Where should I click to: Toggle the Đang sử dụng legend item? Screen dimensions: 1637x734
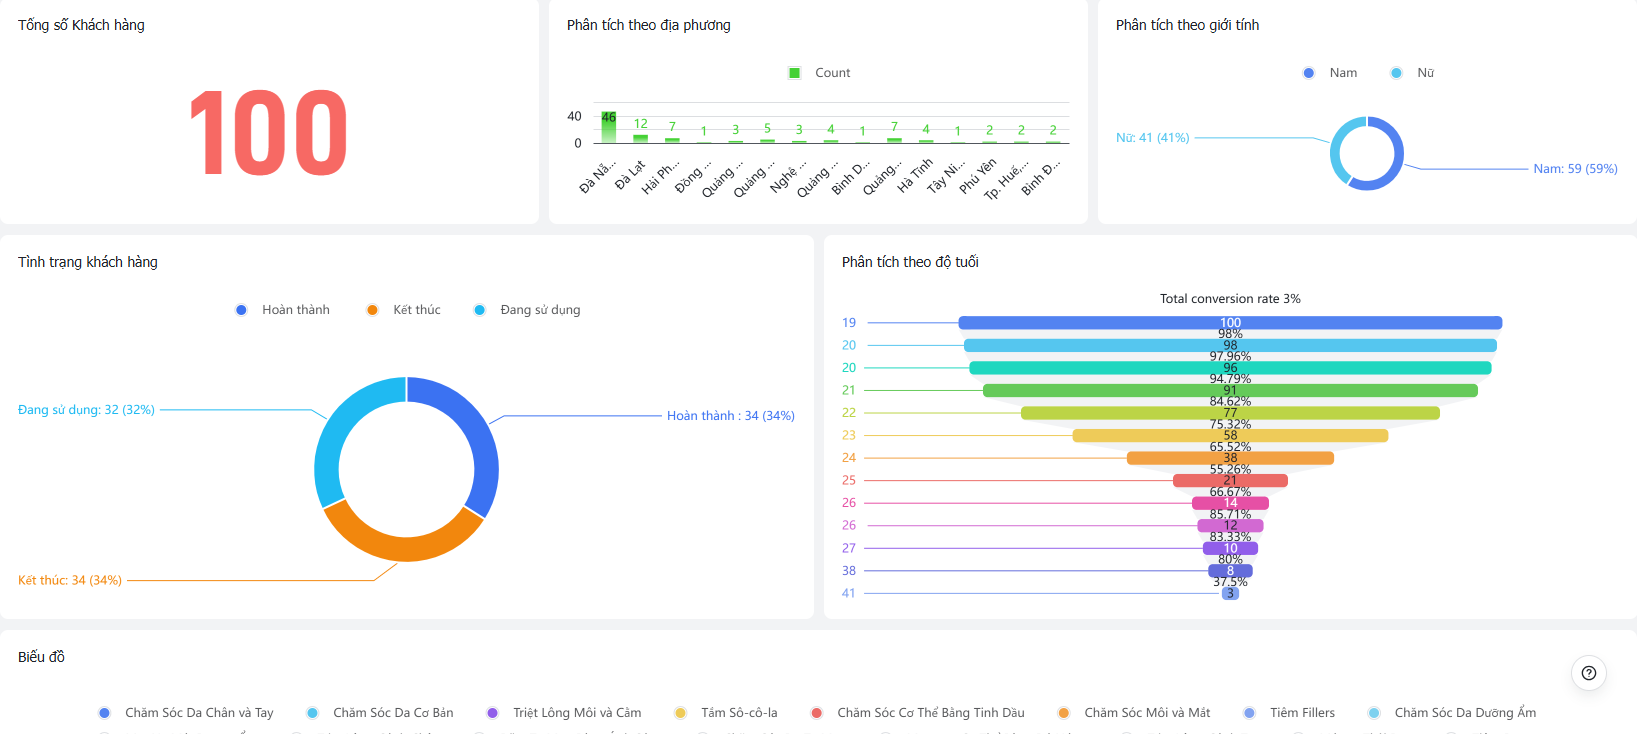click(x=527, y=310)
